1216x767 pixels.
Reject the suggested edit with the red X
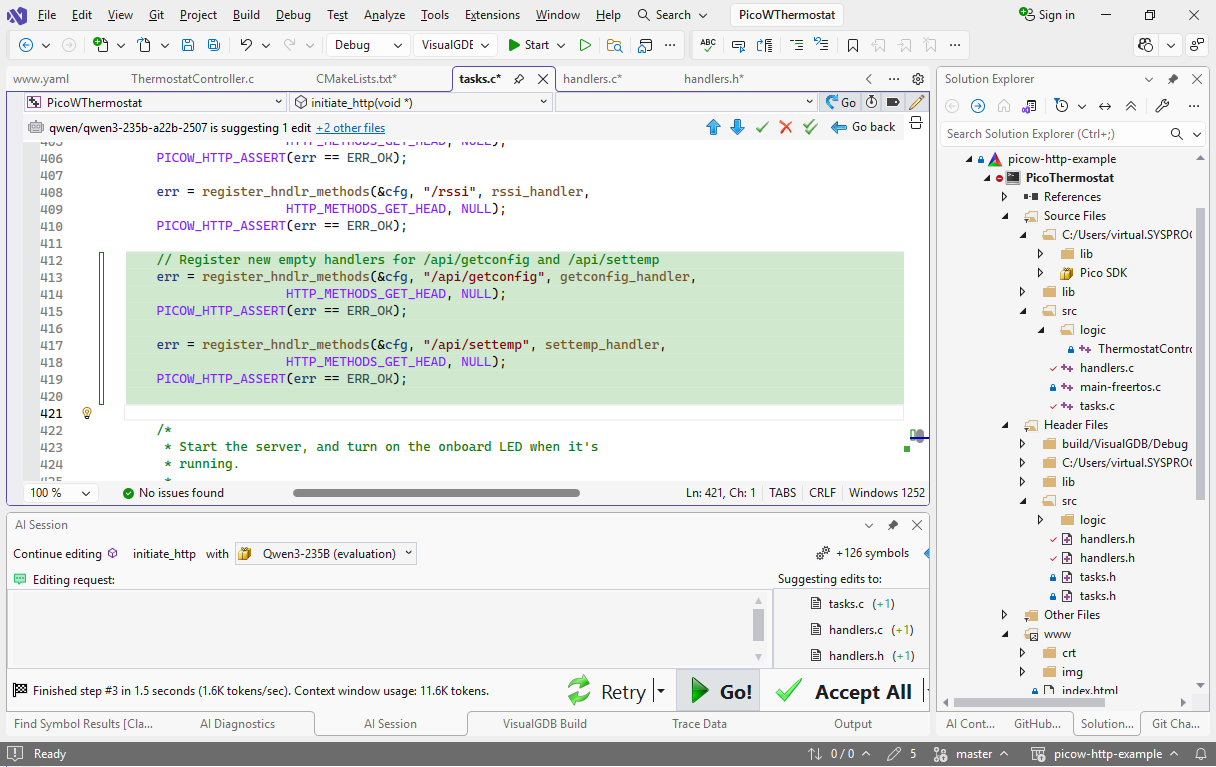[786, 127]
